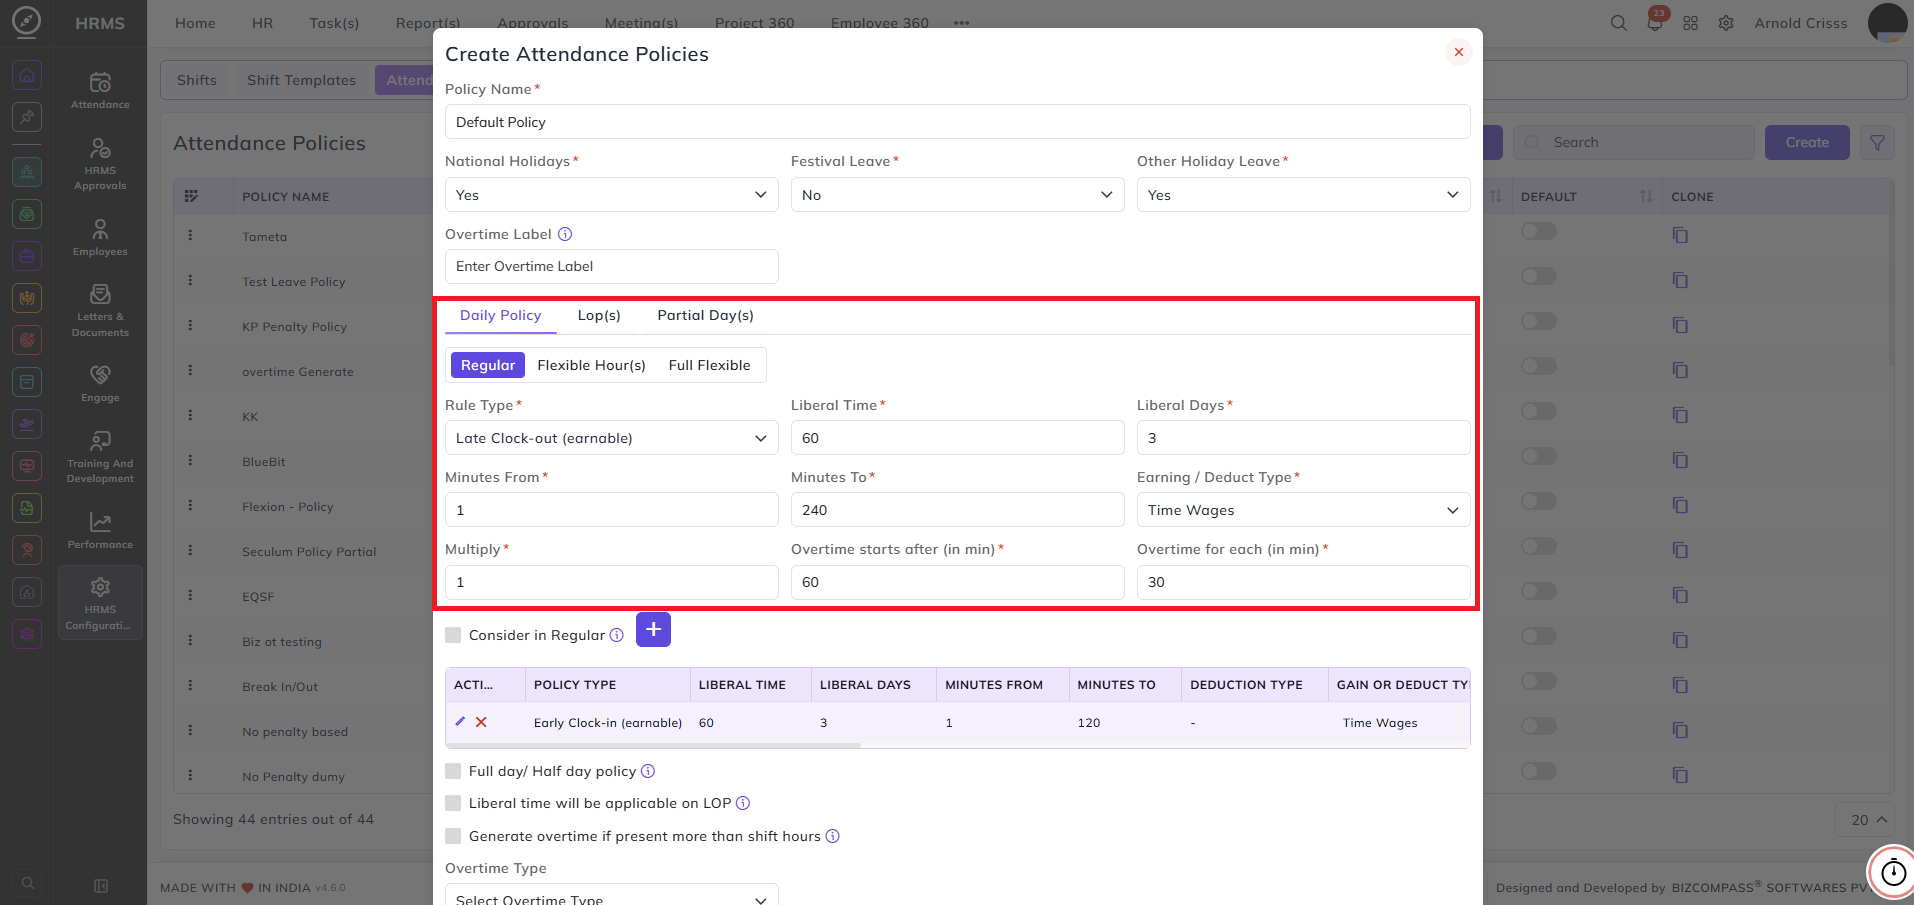The image size is (1914, 905).
Task: Select Flexible Hour(s) mode
Action: (592, 365)
